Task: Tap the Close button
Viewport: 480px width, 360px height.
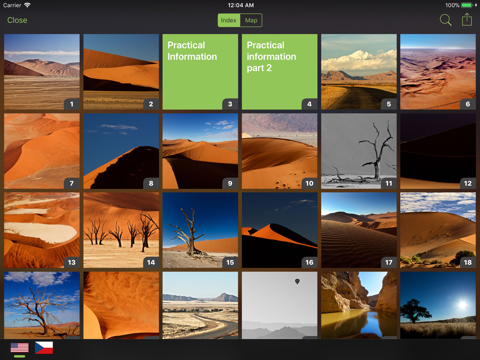Action: pyautogui.click(x=17, y=20)
